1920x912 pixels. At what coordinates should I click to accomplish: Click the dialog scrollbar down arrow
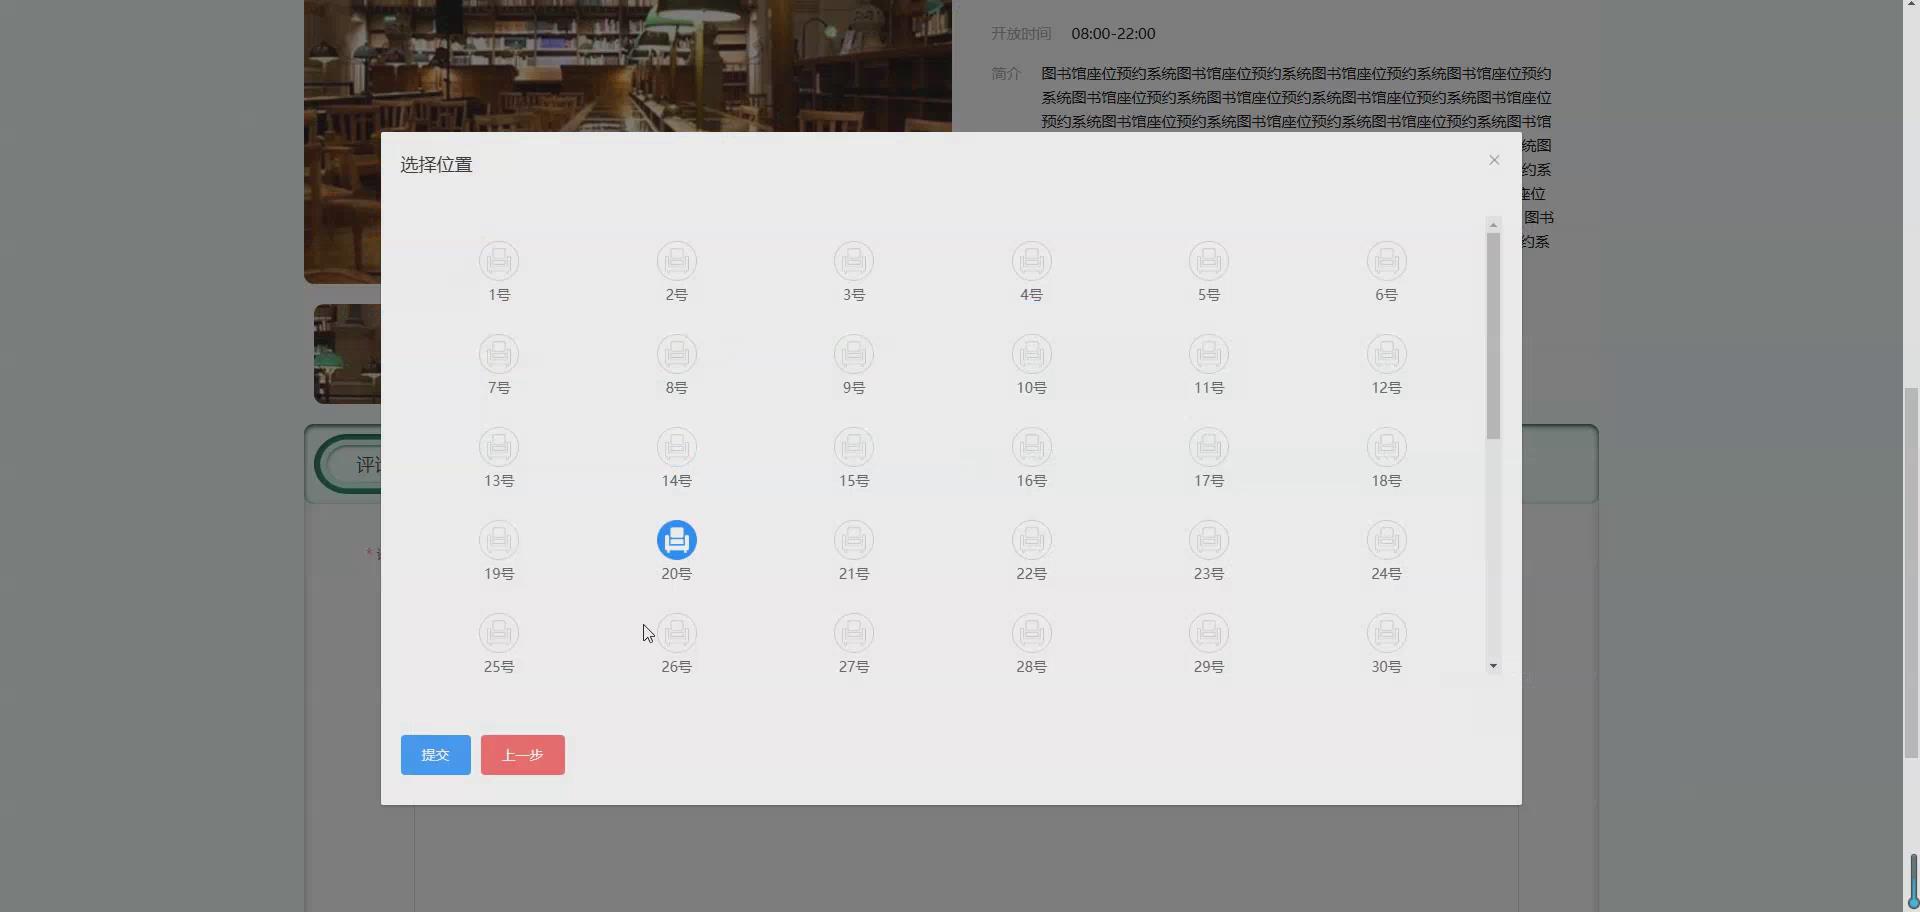pyautogui.click(x=1493, y=666)
